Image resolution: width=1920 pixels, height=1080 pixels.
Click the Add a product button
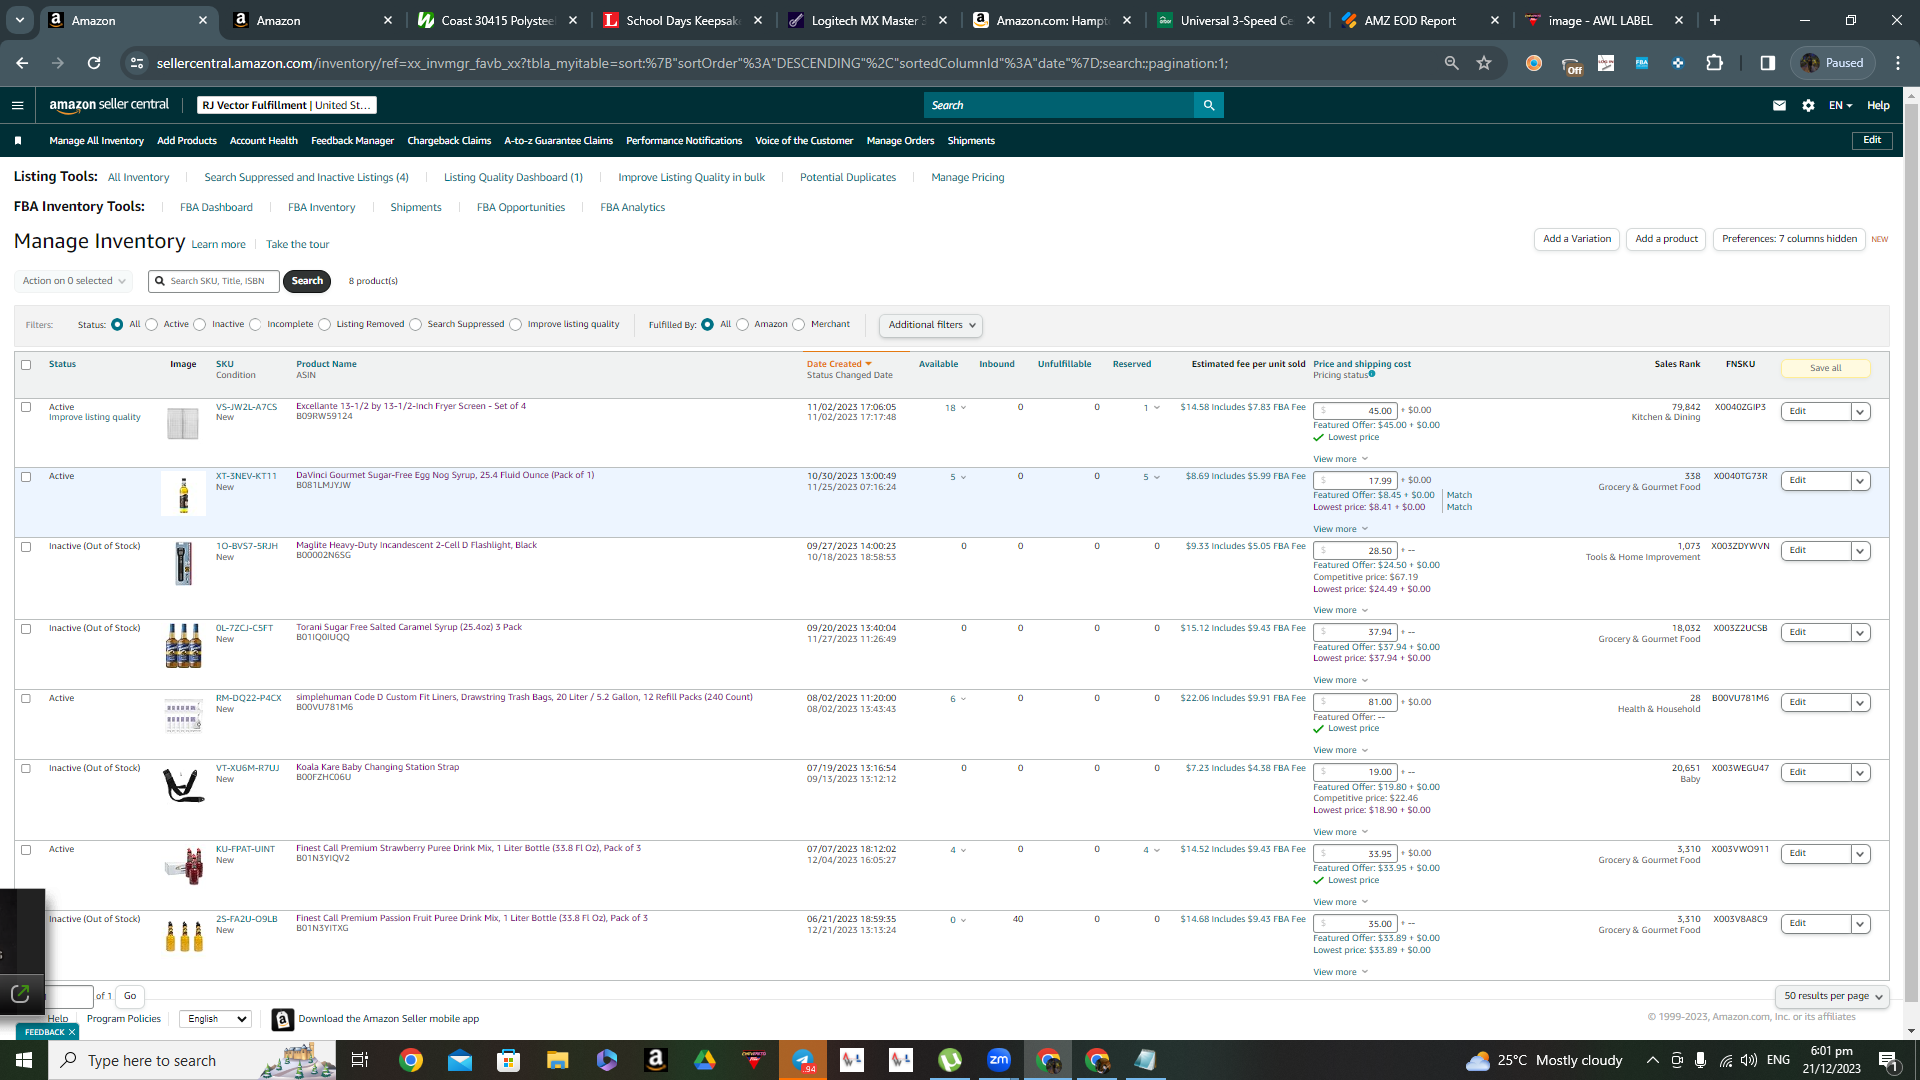point(1666,239)
